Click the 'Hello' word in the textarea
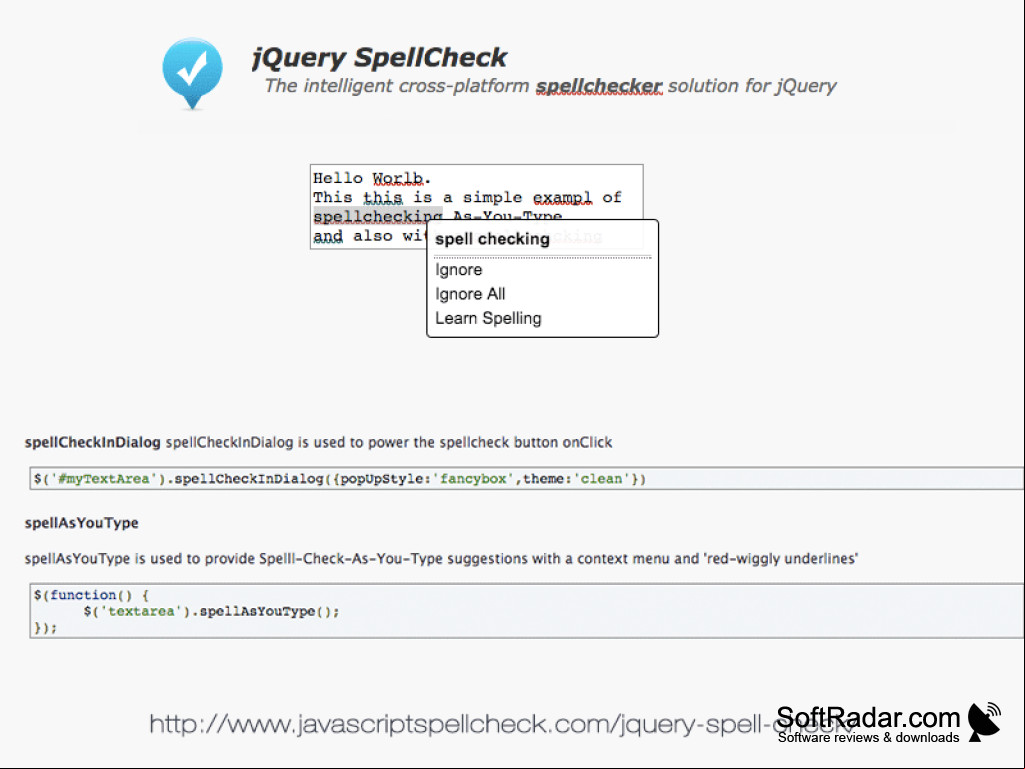The height and width of the screenshot is (769, 1025). 338,178
